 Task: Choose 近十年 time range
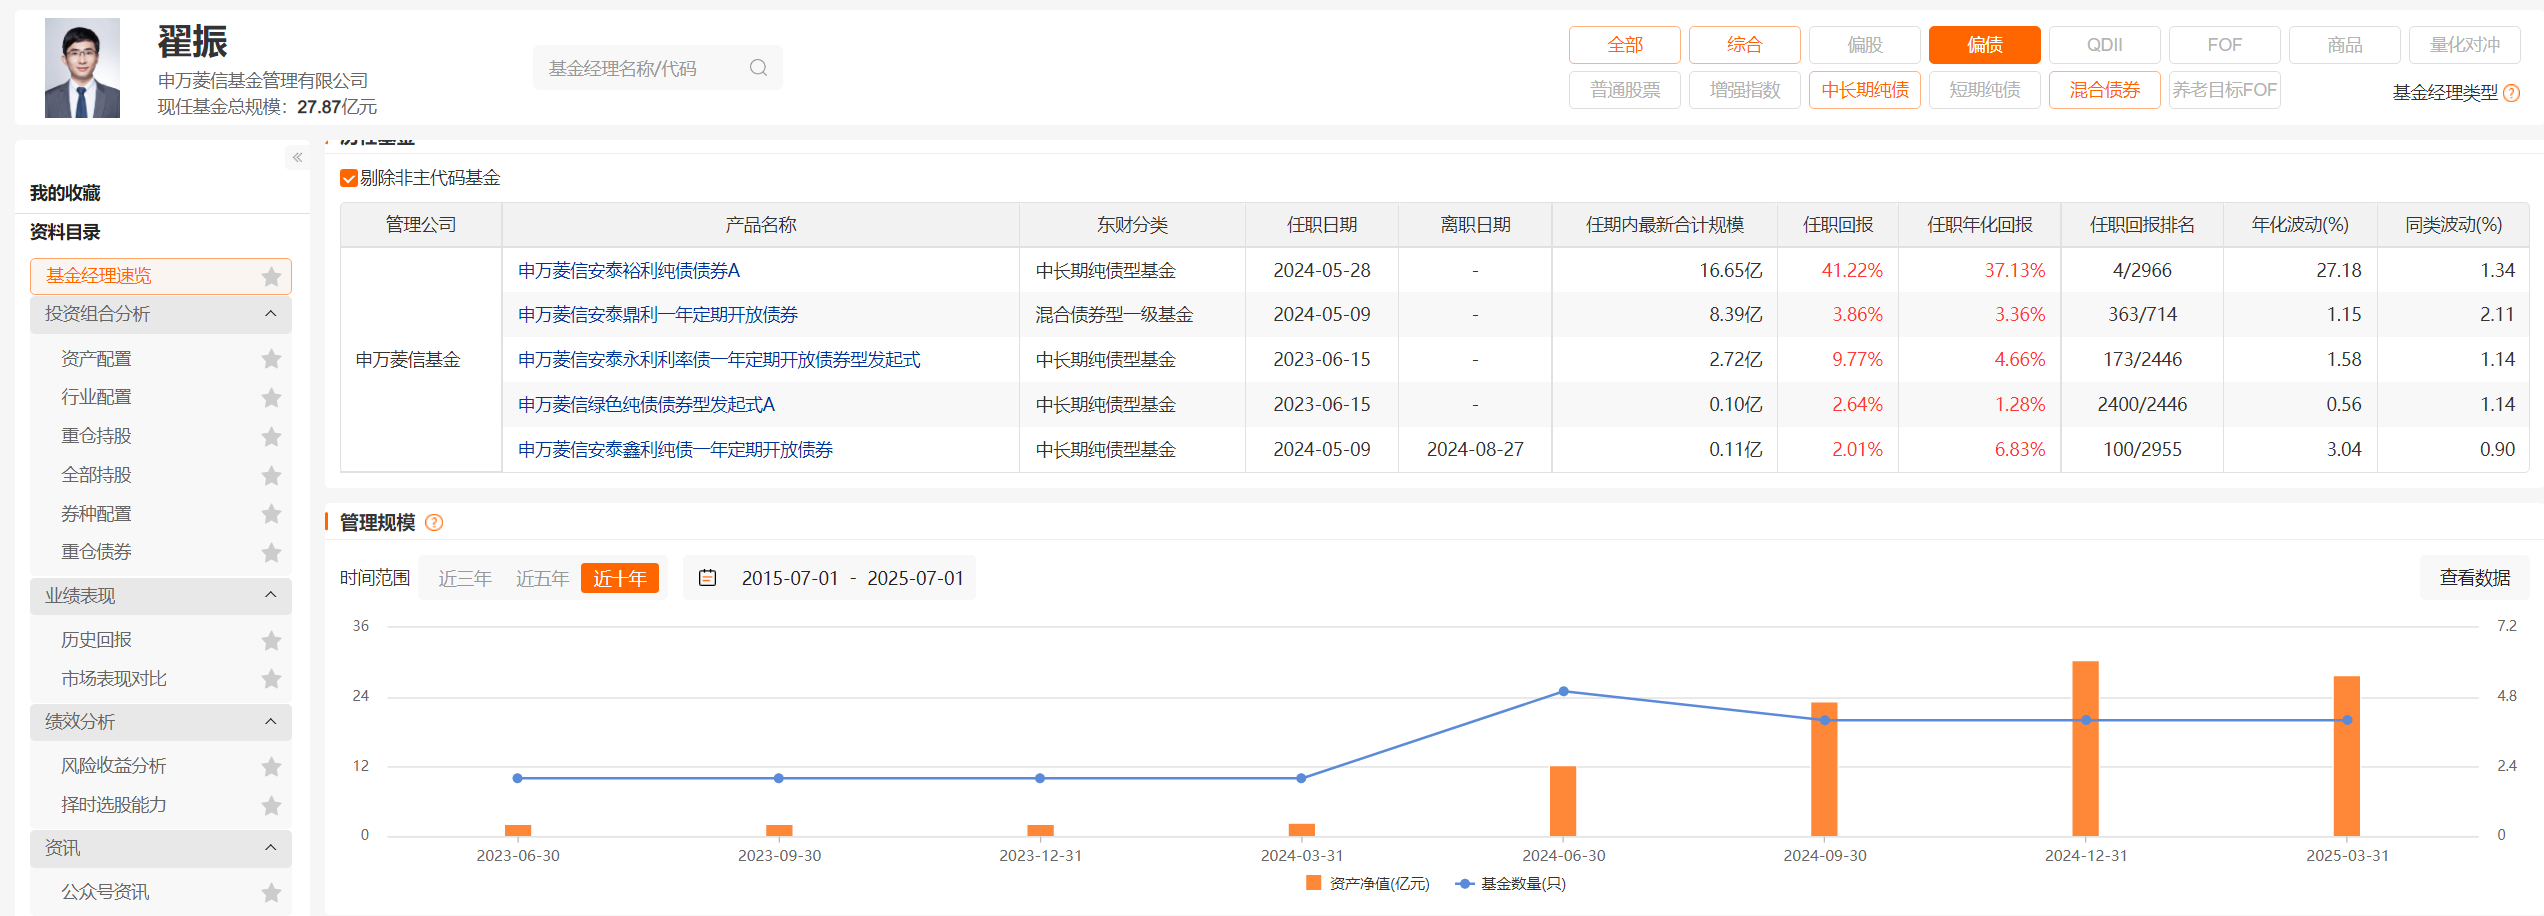(x=620, y=578)
